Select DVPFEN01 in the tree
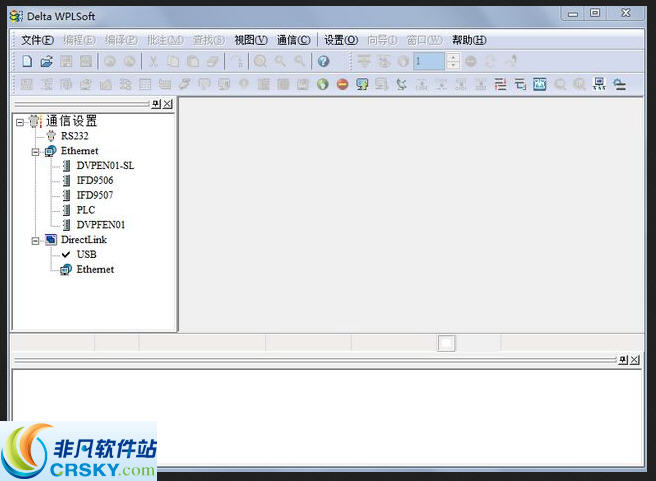Image resolution: width=656 pixels, height=481 pixels. [x=101, y=225]
